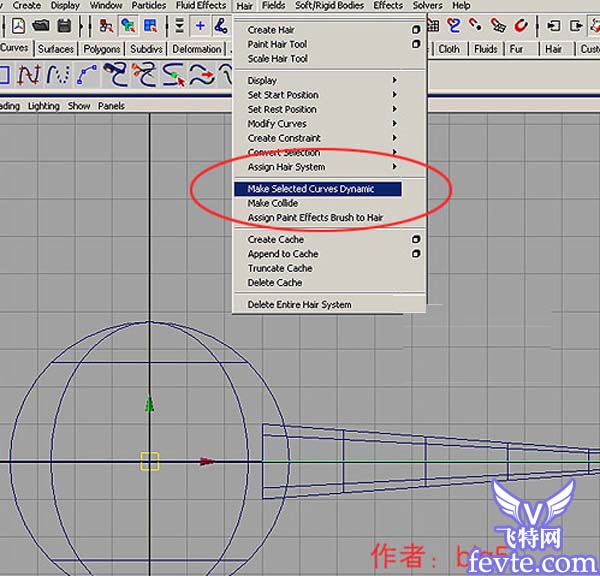
Task: Open the viewport Panels menu
Action: point(111,106)
